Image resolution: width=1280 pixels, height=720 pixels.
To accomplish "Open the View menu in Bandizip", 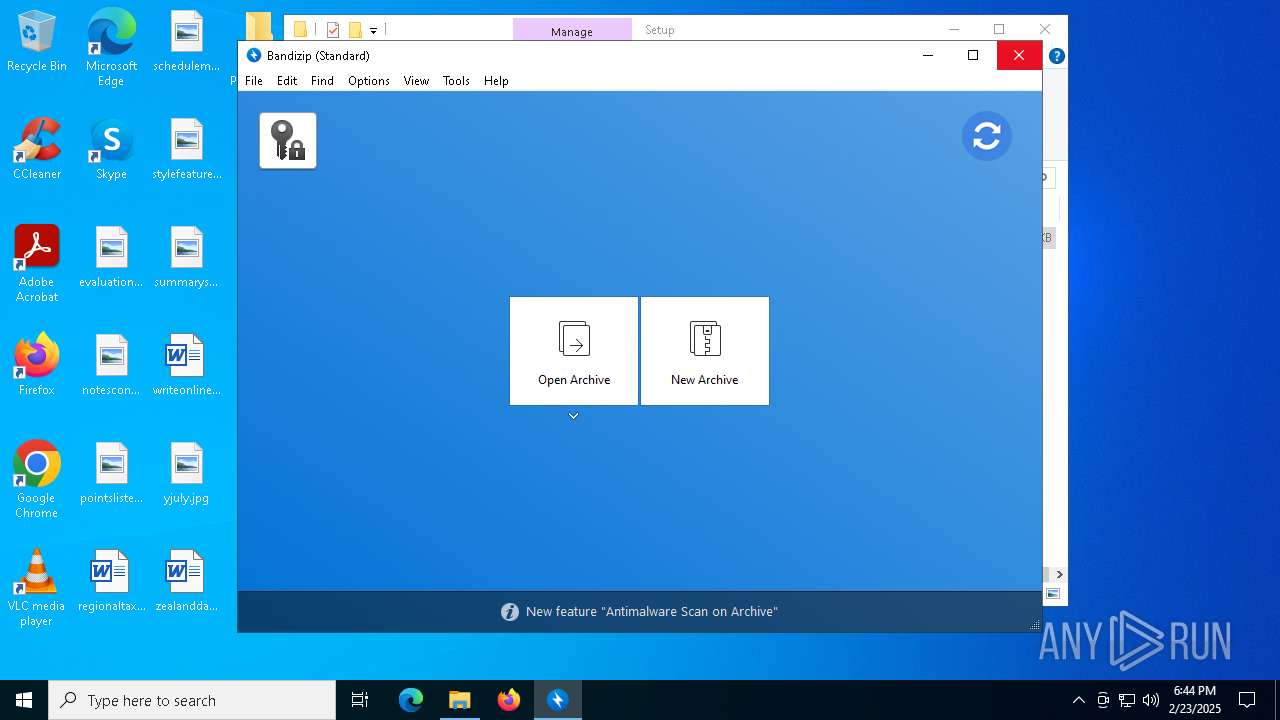I will (x=416, y=81).
